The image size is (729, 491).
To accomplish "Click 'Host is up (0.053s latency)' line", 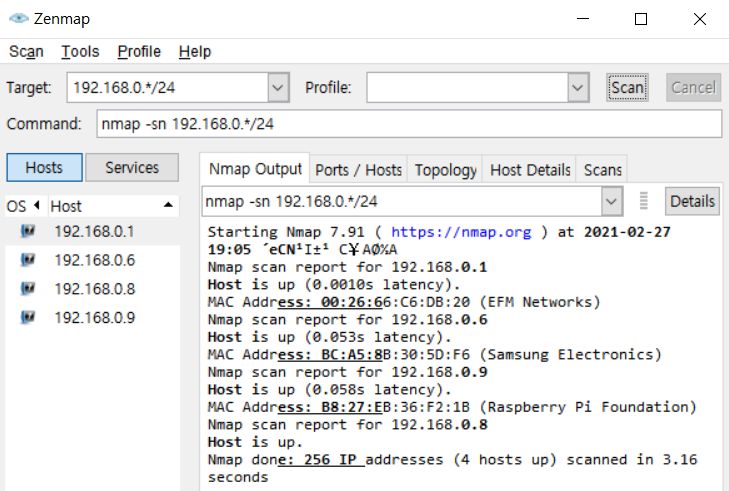I will pos(330,337).
